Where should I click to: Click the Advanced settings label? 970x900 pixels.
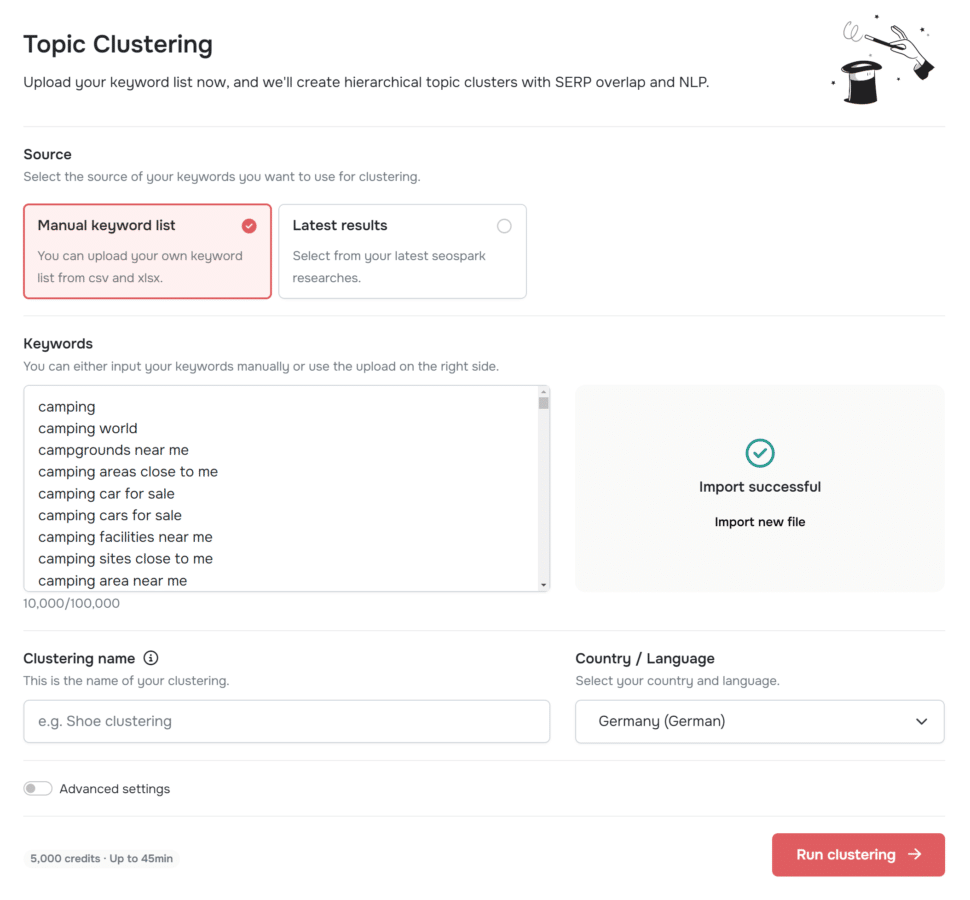coord(114,789)
